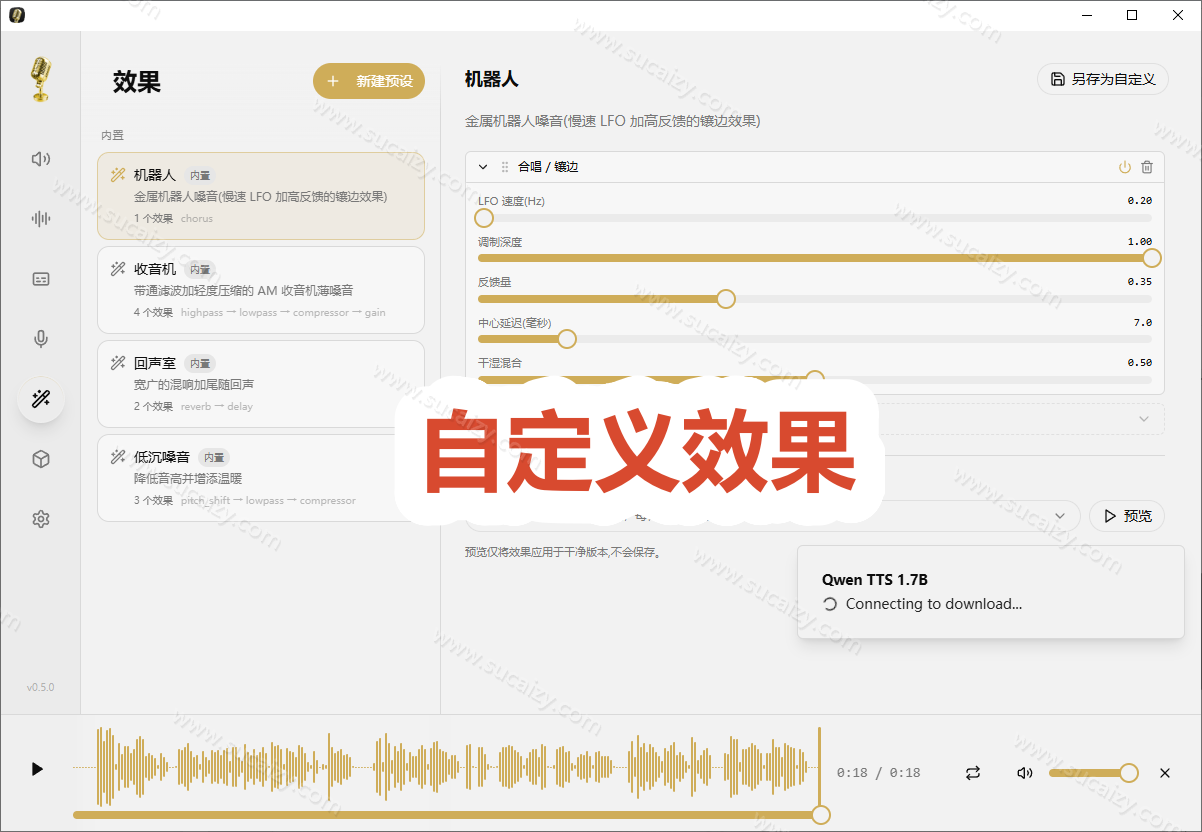The height and width of the screenshot is (832, 1202).
Task: Click the audio waveform in the player
Action: pos(447,767)
